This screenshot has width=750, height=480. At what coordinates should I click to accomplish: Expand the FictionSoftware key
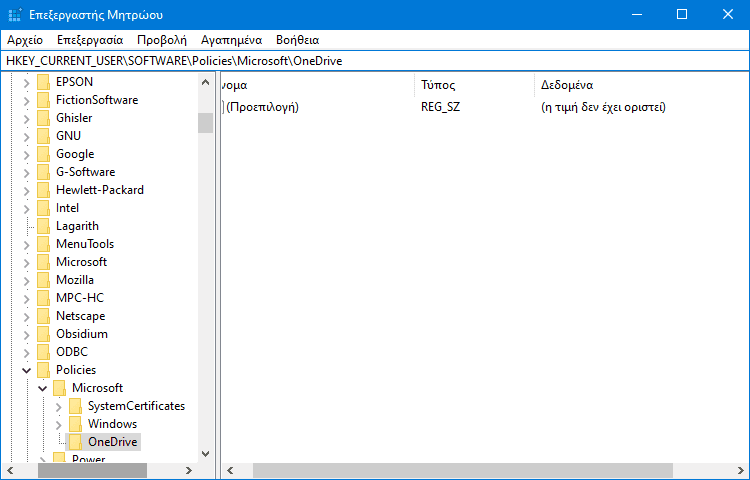pos(27,101)
